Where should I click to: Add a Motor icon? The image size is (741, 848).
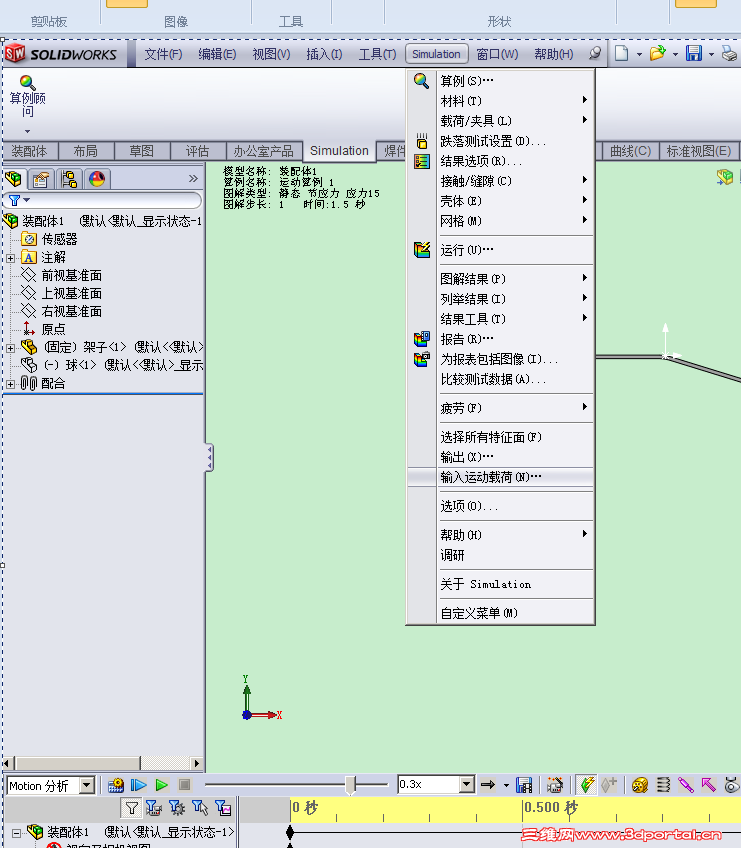pyautogui.click(x=640, y=785)
